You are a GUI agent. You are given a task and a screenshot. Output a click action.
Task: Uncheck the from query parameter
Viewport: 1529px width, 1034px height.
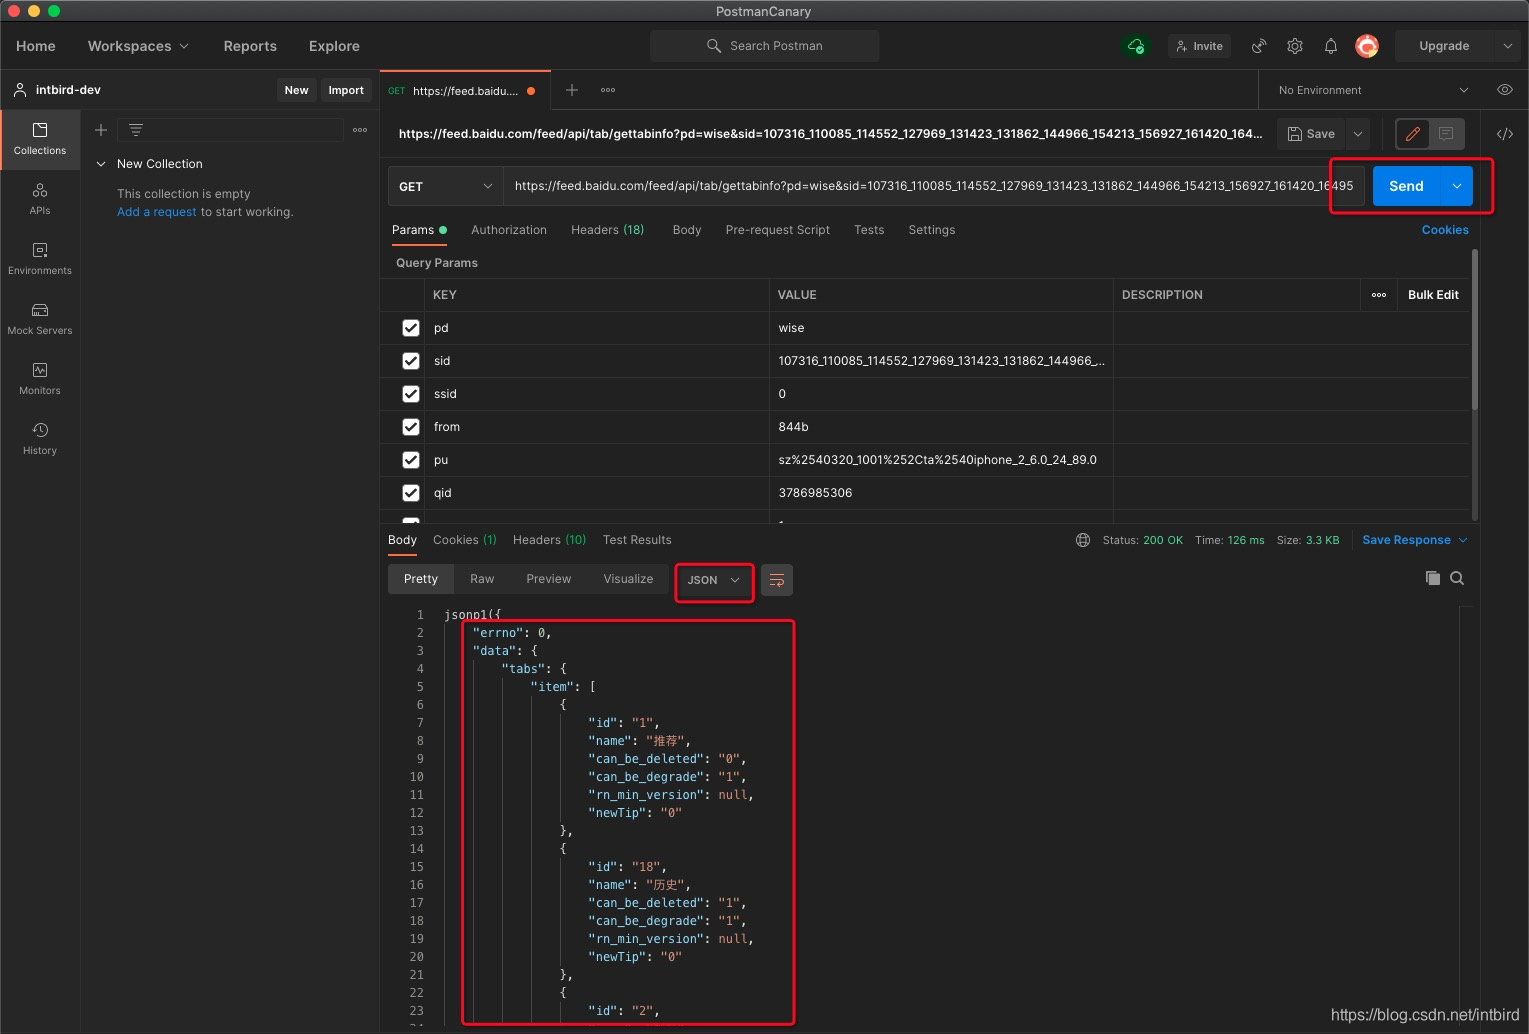point(410,427)
